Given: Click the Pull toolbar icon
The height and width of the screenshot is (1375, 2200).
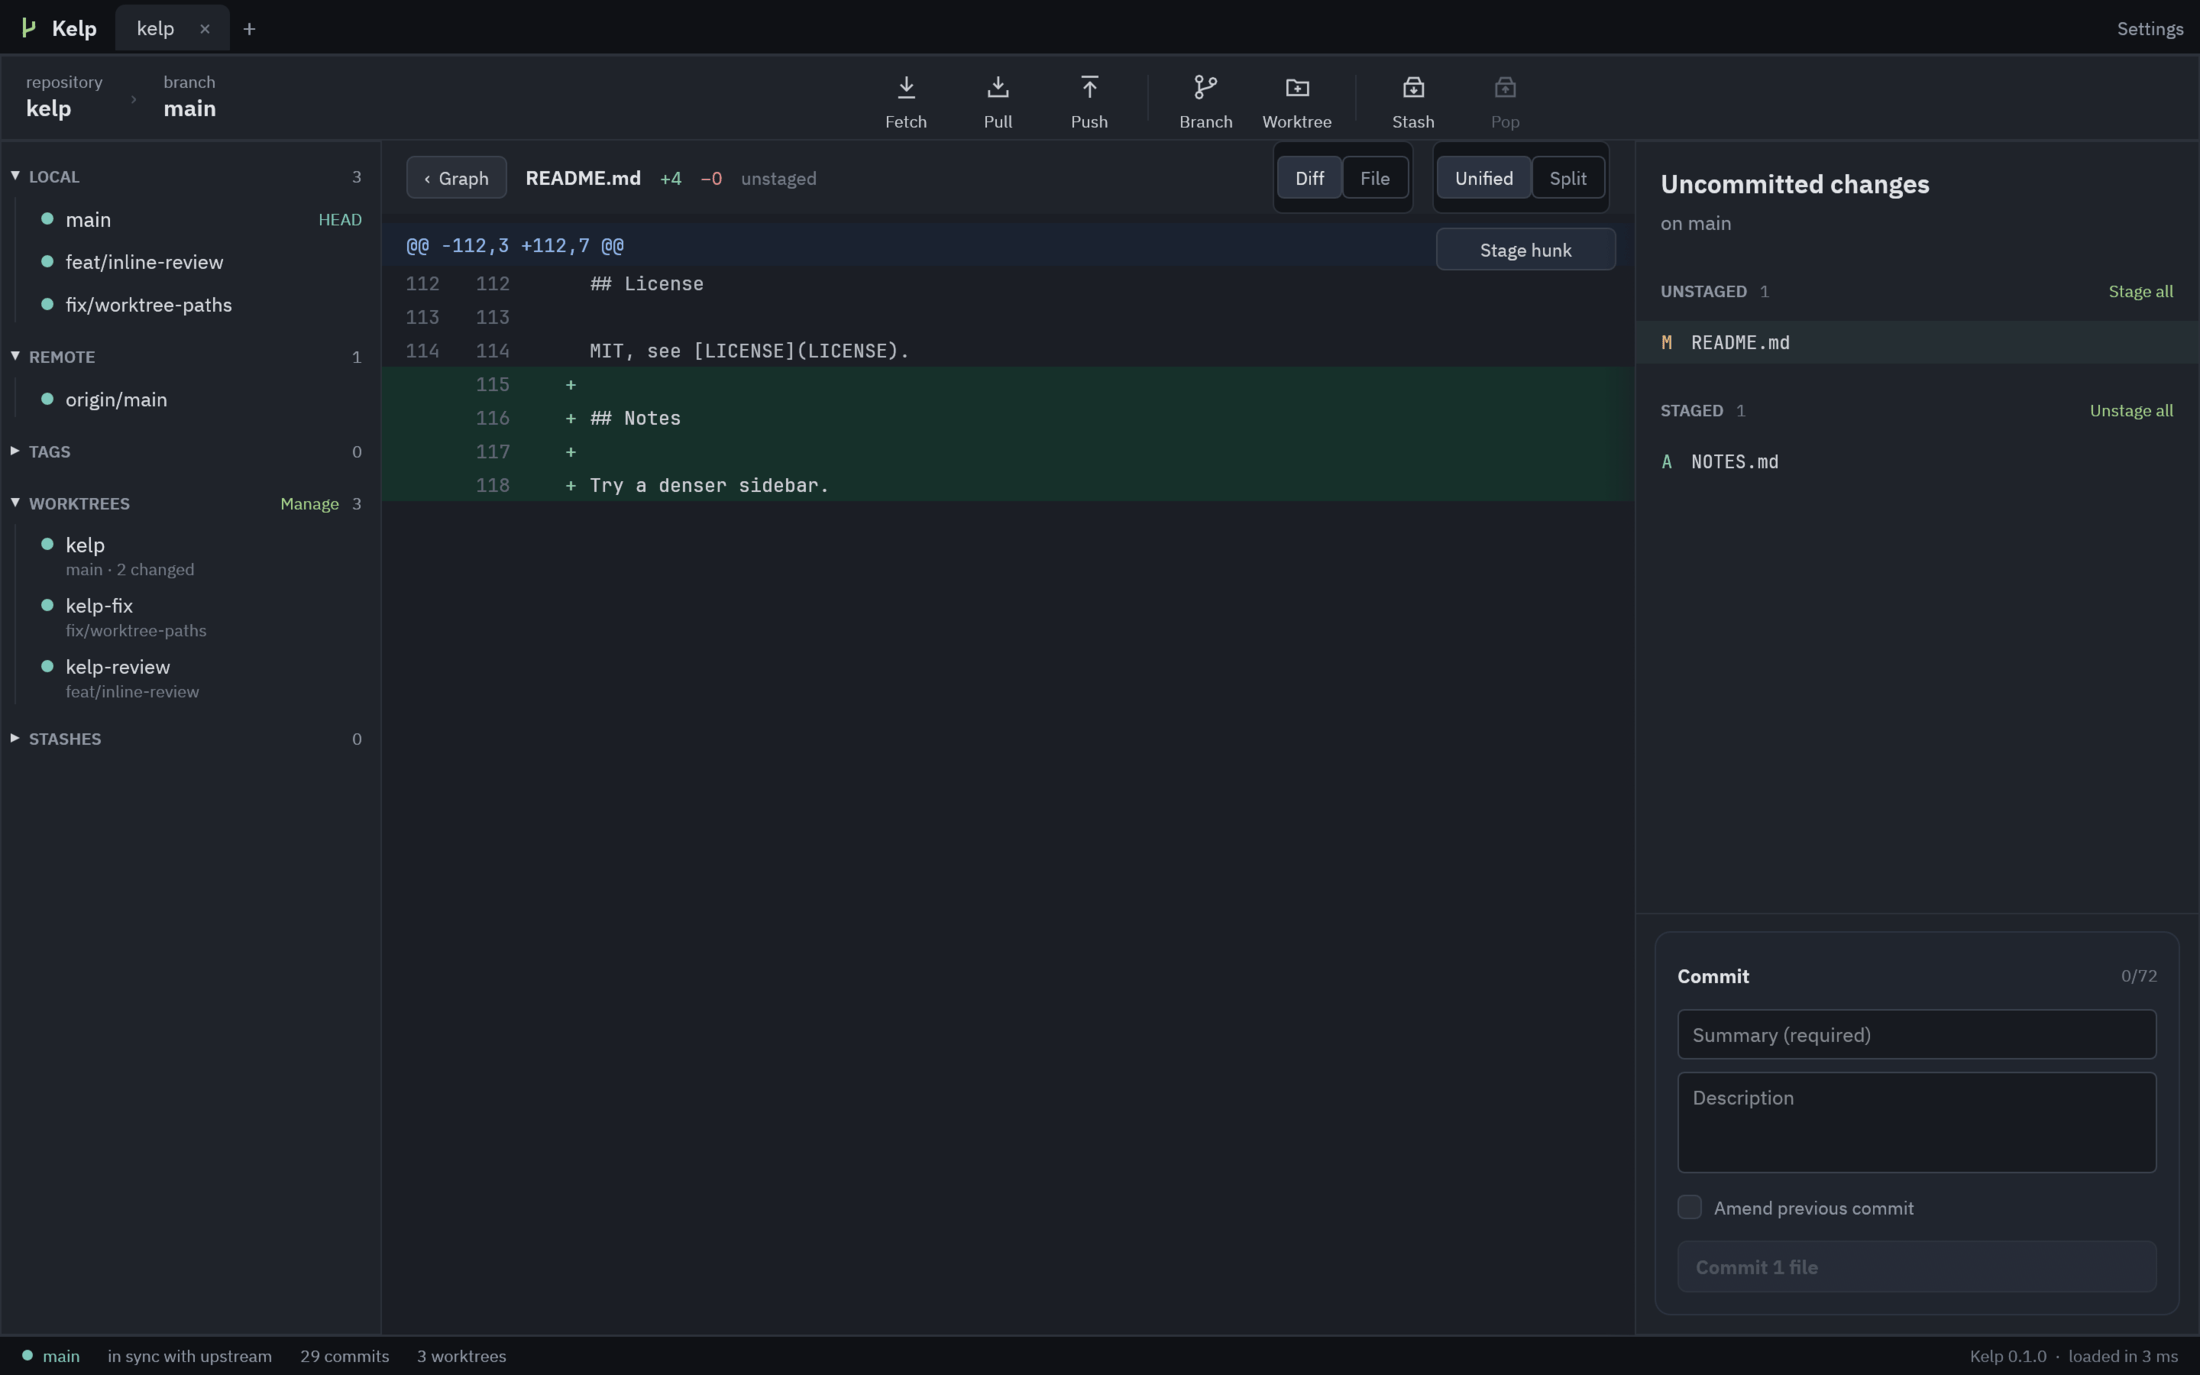Looking at the screenshot, I should click(997, 88).
